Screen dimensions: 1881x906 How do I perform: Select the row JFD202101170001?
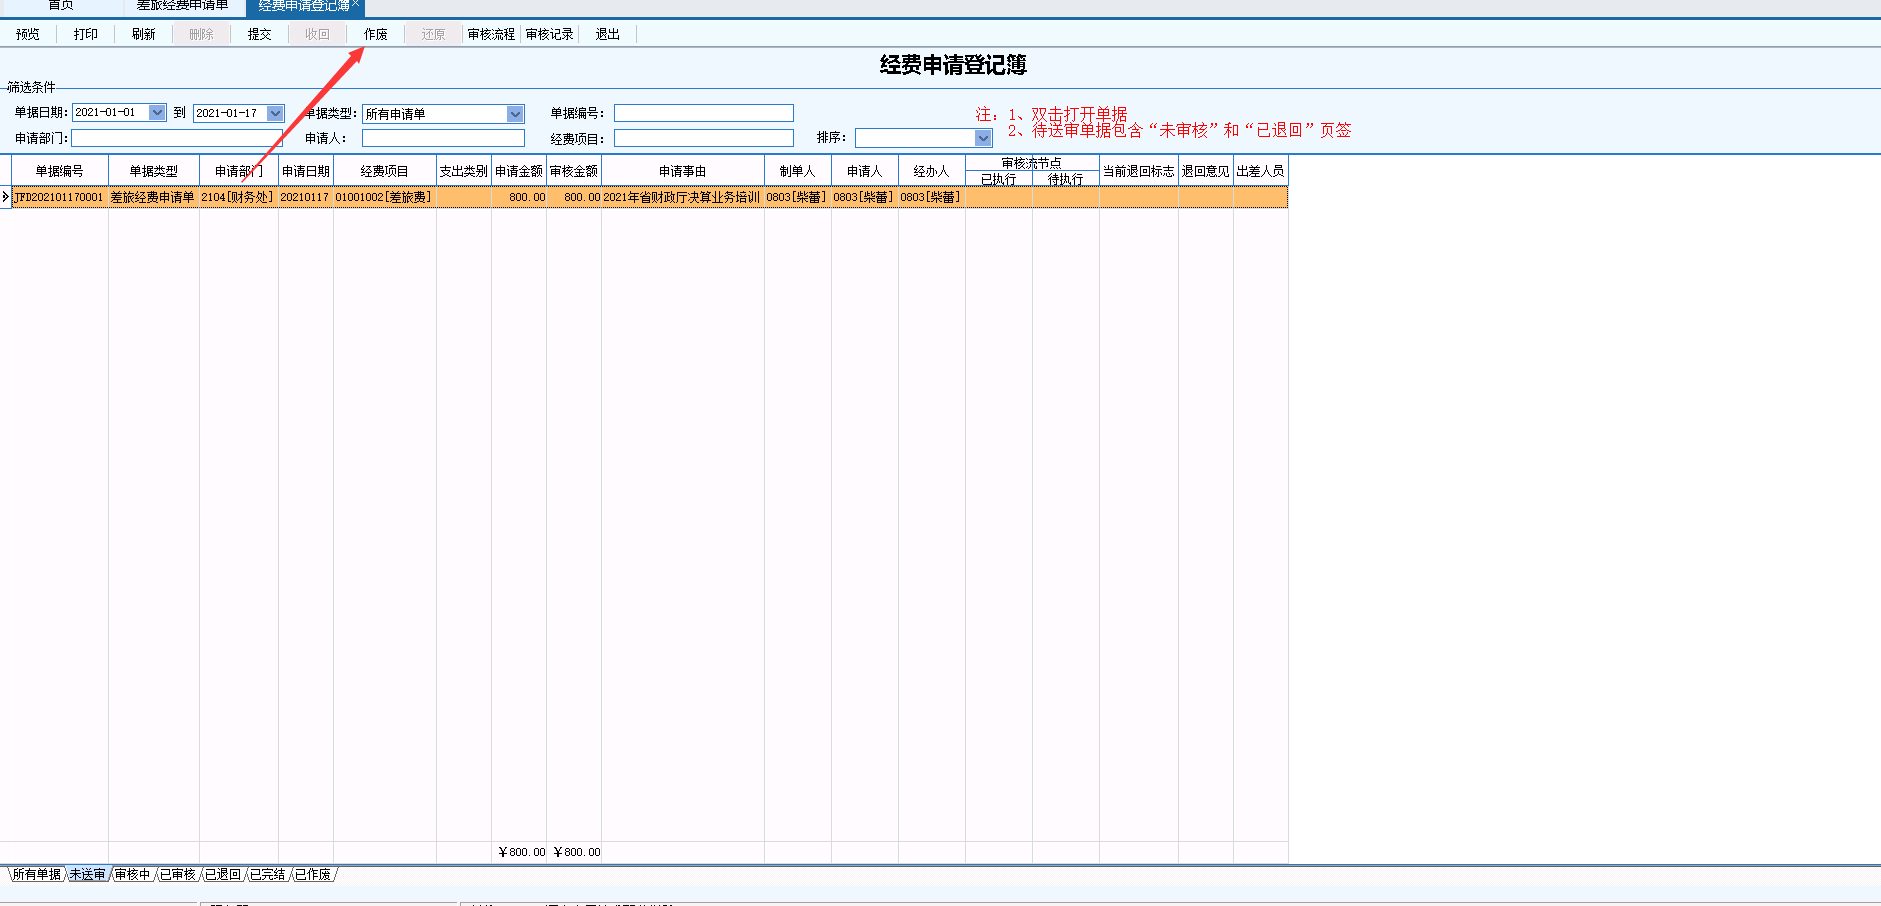60,198
